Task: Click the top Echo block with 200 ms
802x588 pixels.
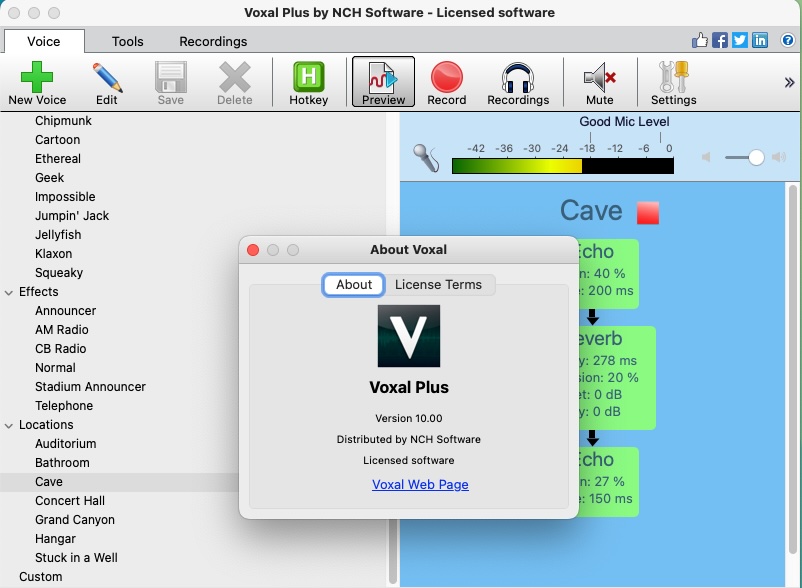Action: (x=609, y=274)
